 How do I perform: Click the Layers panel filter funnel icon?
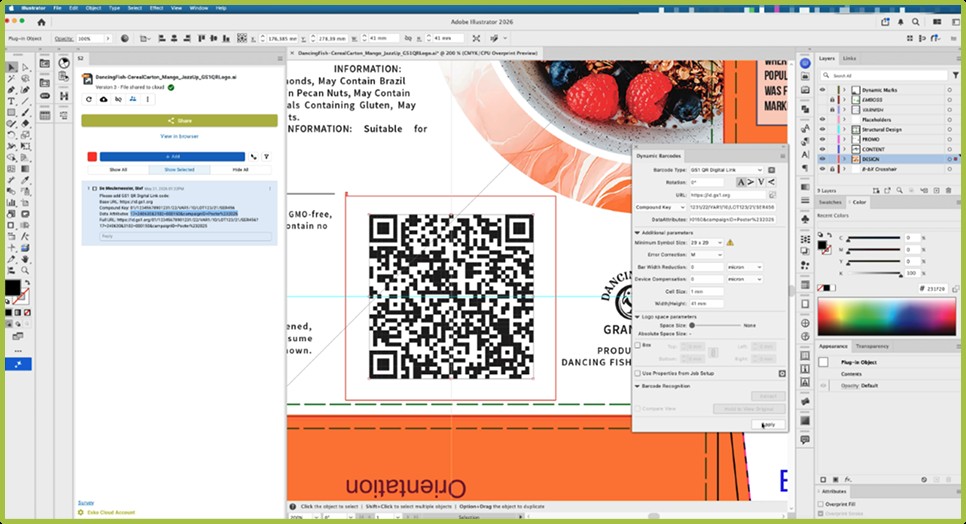[956, 75]
